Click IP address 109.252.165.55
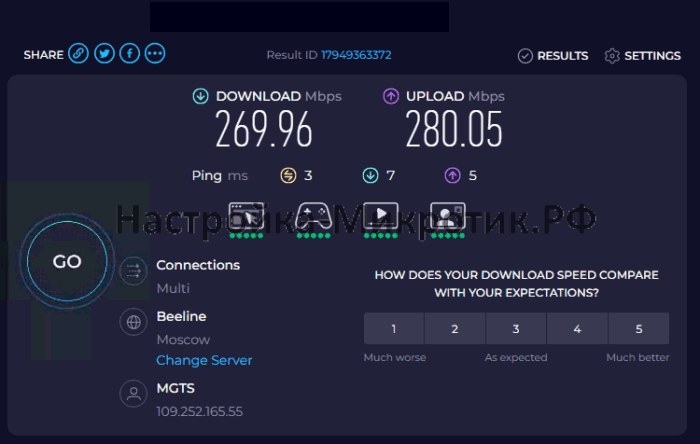The image size is (700, 444). pos(200,411)
